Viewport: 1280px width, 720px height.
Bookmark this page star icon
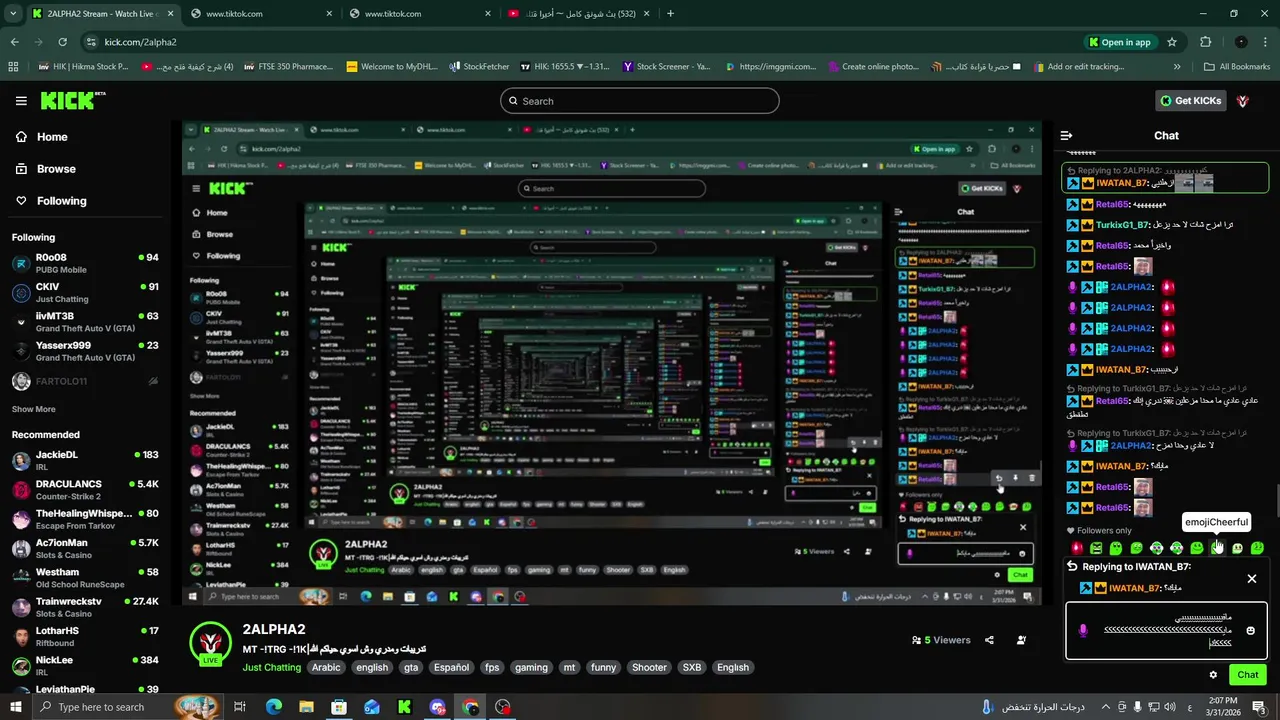[1172, 42]
